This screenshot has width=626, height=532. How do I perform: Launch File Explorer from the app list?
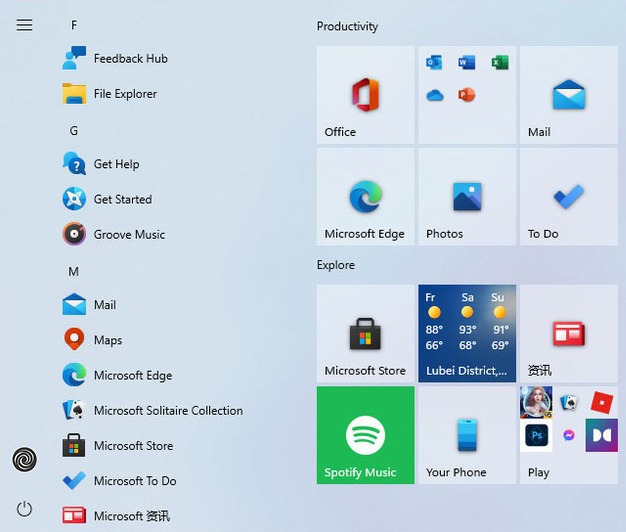[110, 93]
